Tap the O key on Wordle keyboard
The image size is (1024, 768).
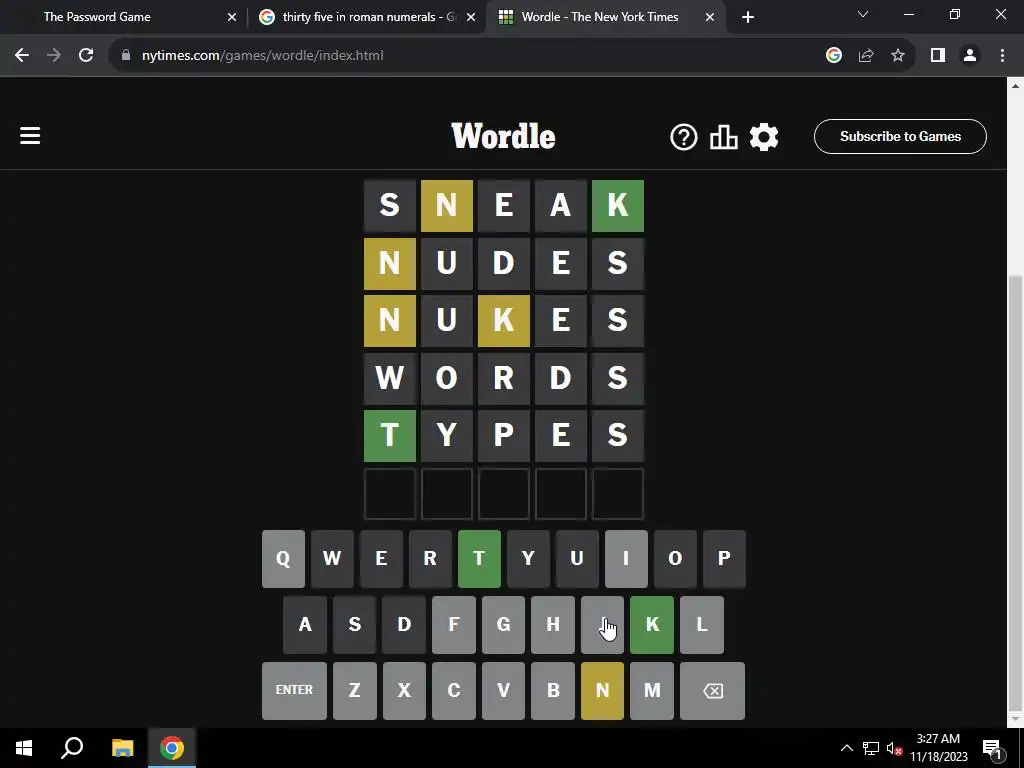tap(675, 558)
